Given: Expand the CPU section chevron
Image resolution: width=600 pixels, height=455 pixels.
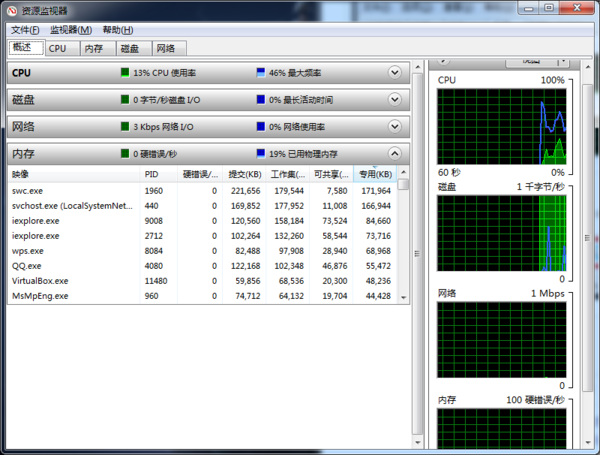Looking at the screenshot, I should [x=395, y=73].
